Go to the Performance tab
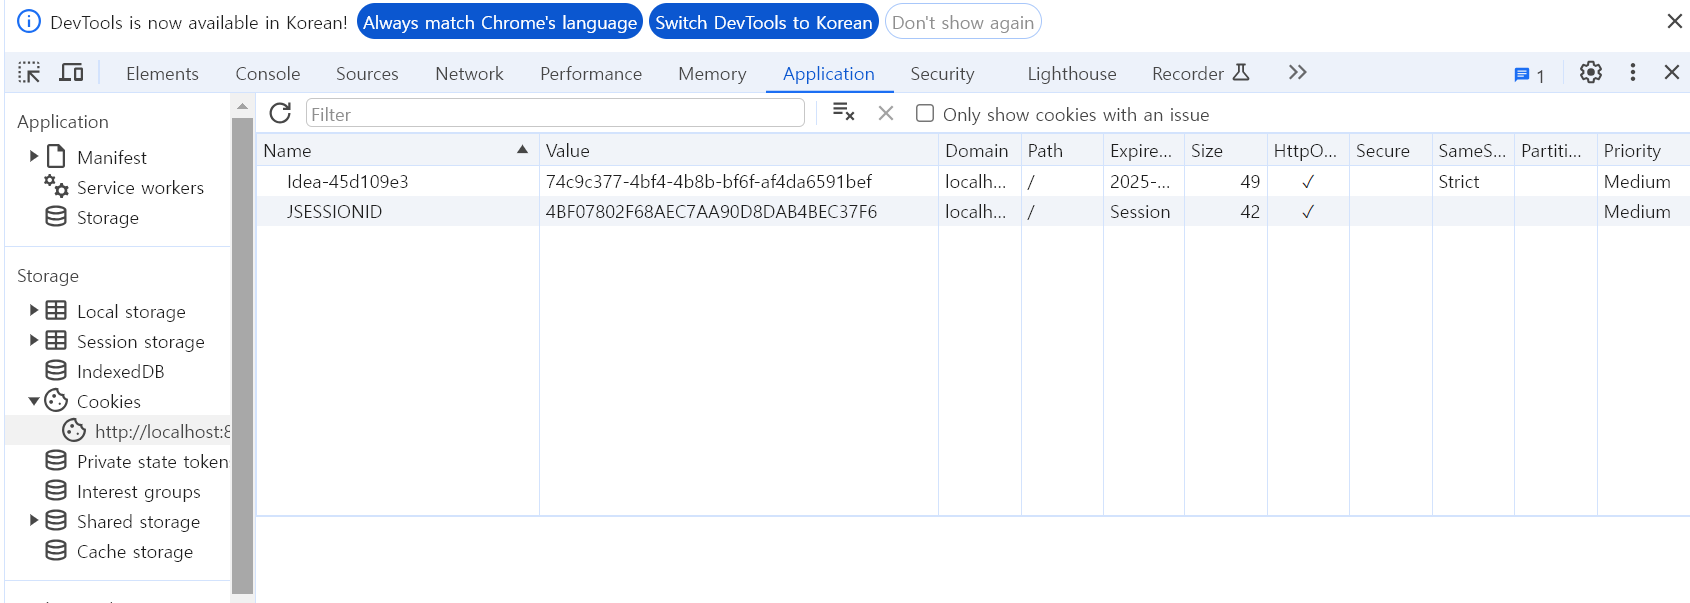Screen dimensions: 1690x603 (x=591, y=73)
